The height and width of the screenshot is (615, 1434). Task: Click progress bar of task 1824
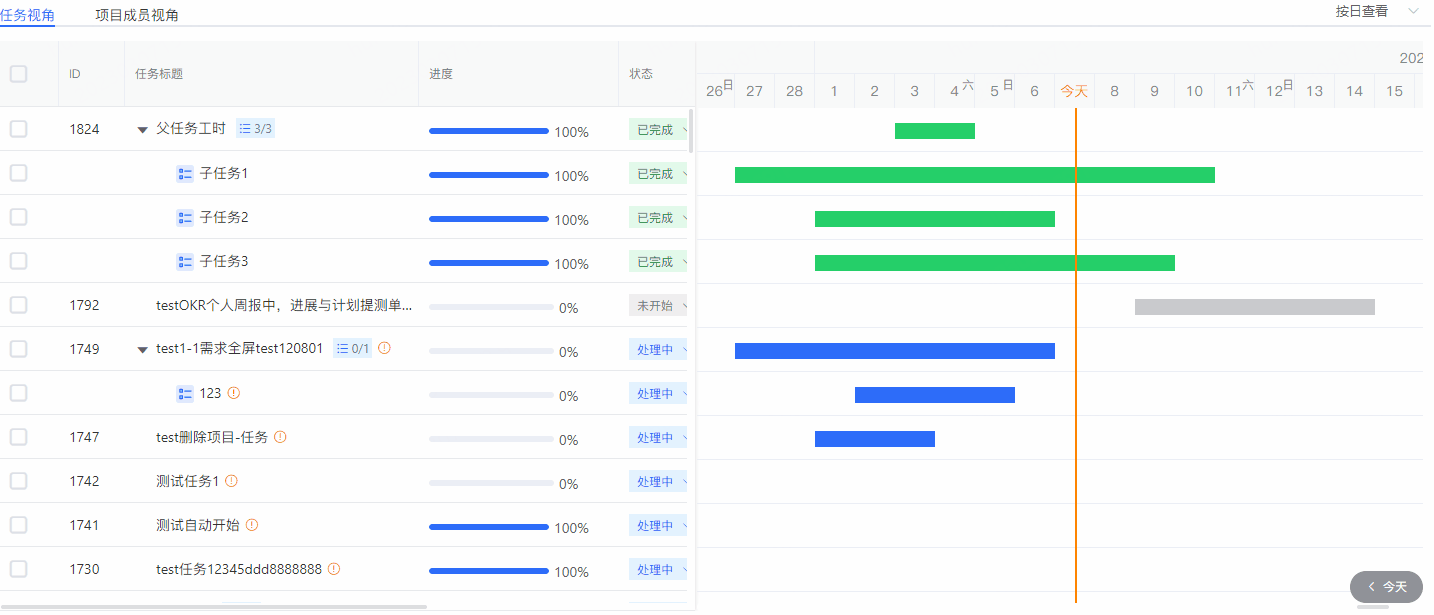tap(489, 131)
